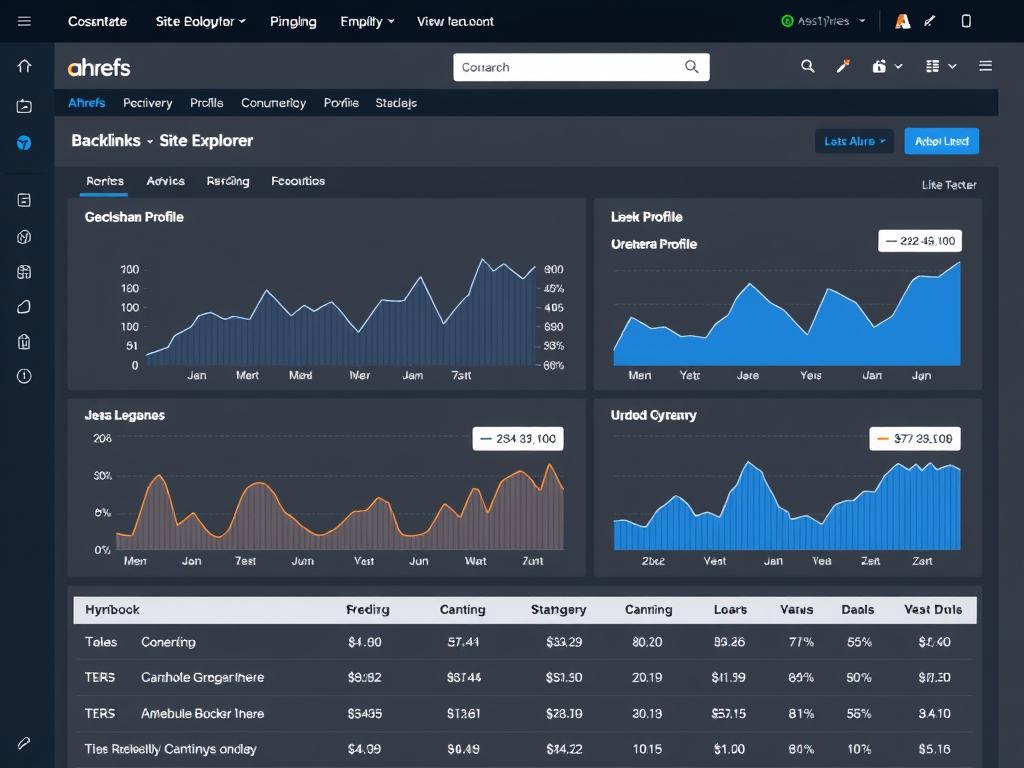
Task: Switch to the Rories sub-tab
Action: pyautogui.click(x=104, y=181)
